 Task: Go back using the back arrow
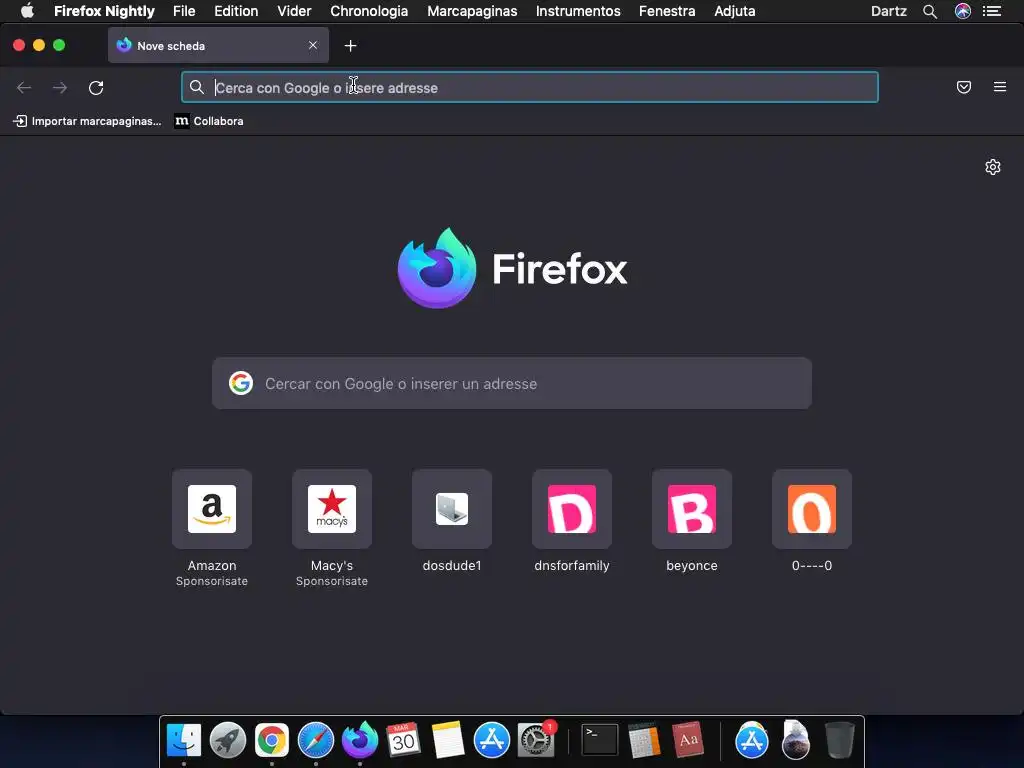tap(24, 88)
